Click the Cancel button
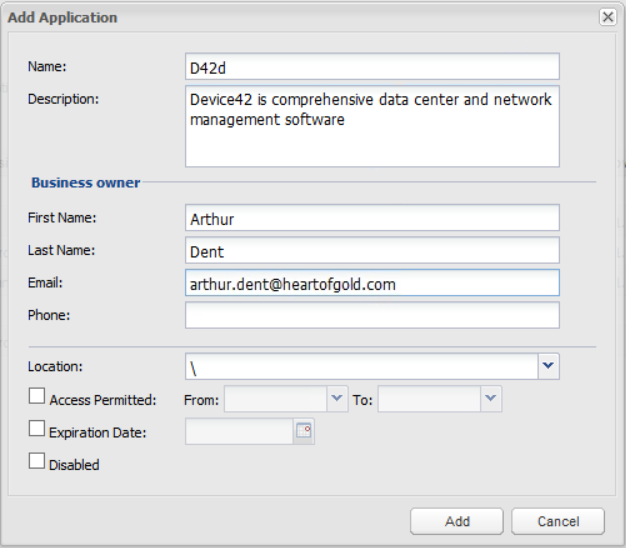Viewport: 626px width, 548px height. coord(558,521)
